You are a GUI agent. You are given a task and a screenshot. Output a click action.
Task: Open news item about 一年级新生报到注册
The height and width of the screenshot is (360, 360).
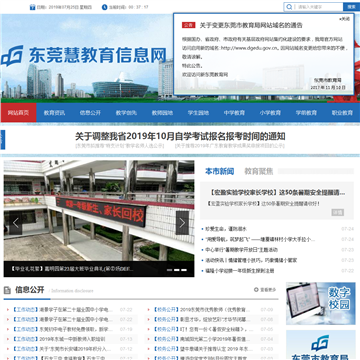(x=240, y=271)
